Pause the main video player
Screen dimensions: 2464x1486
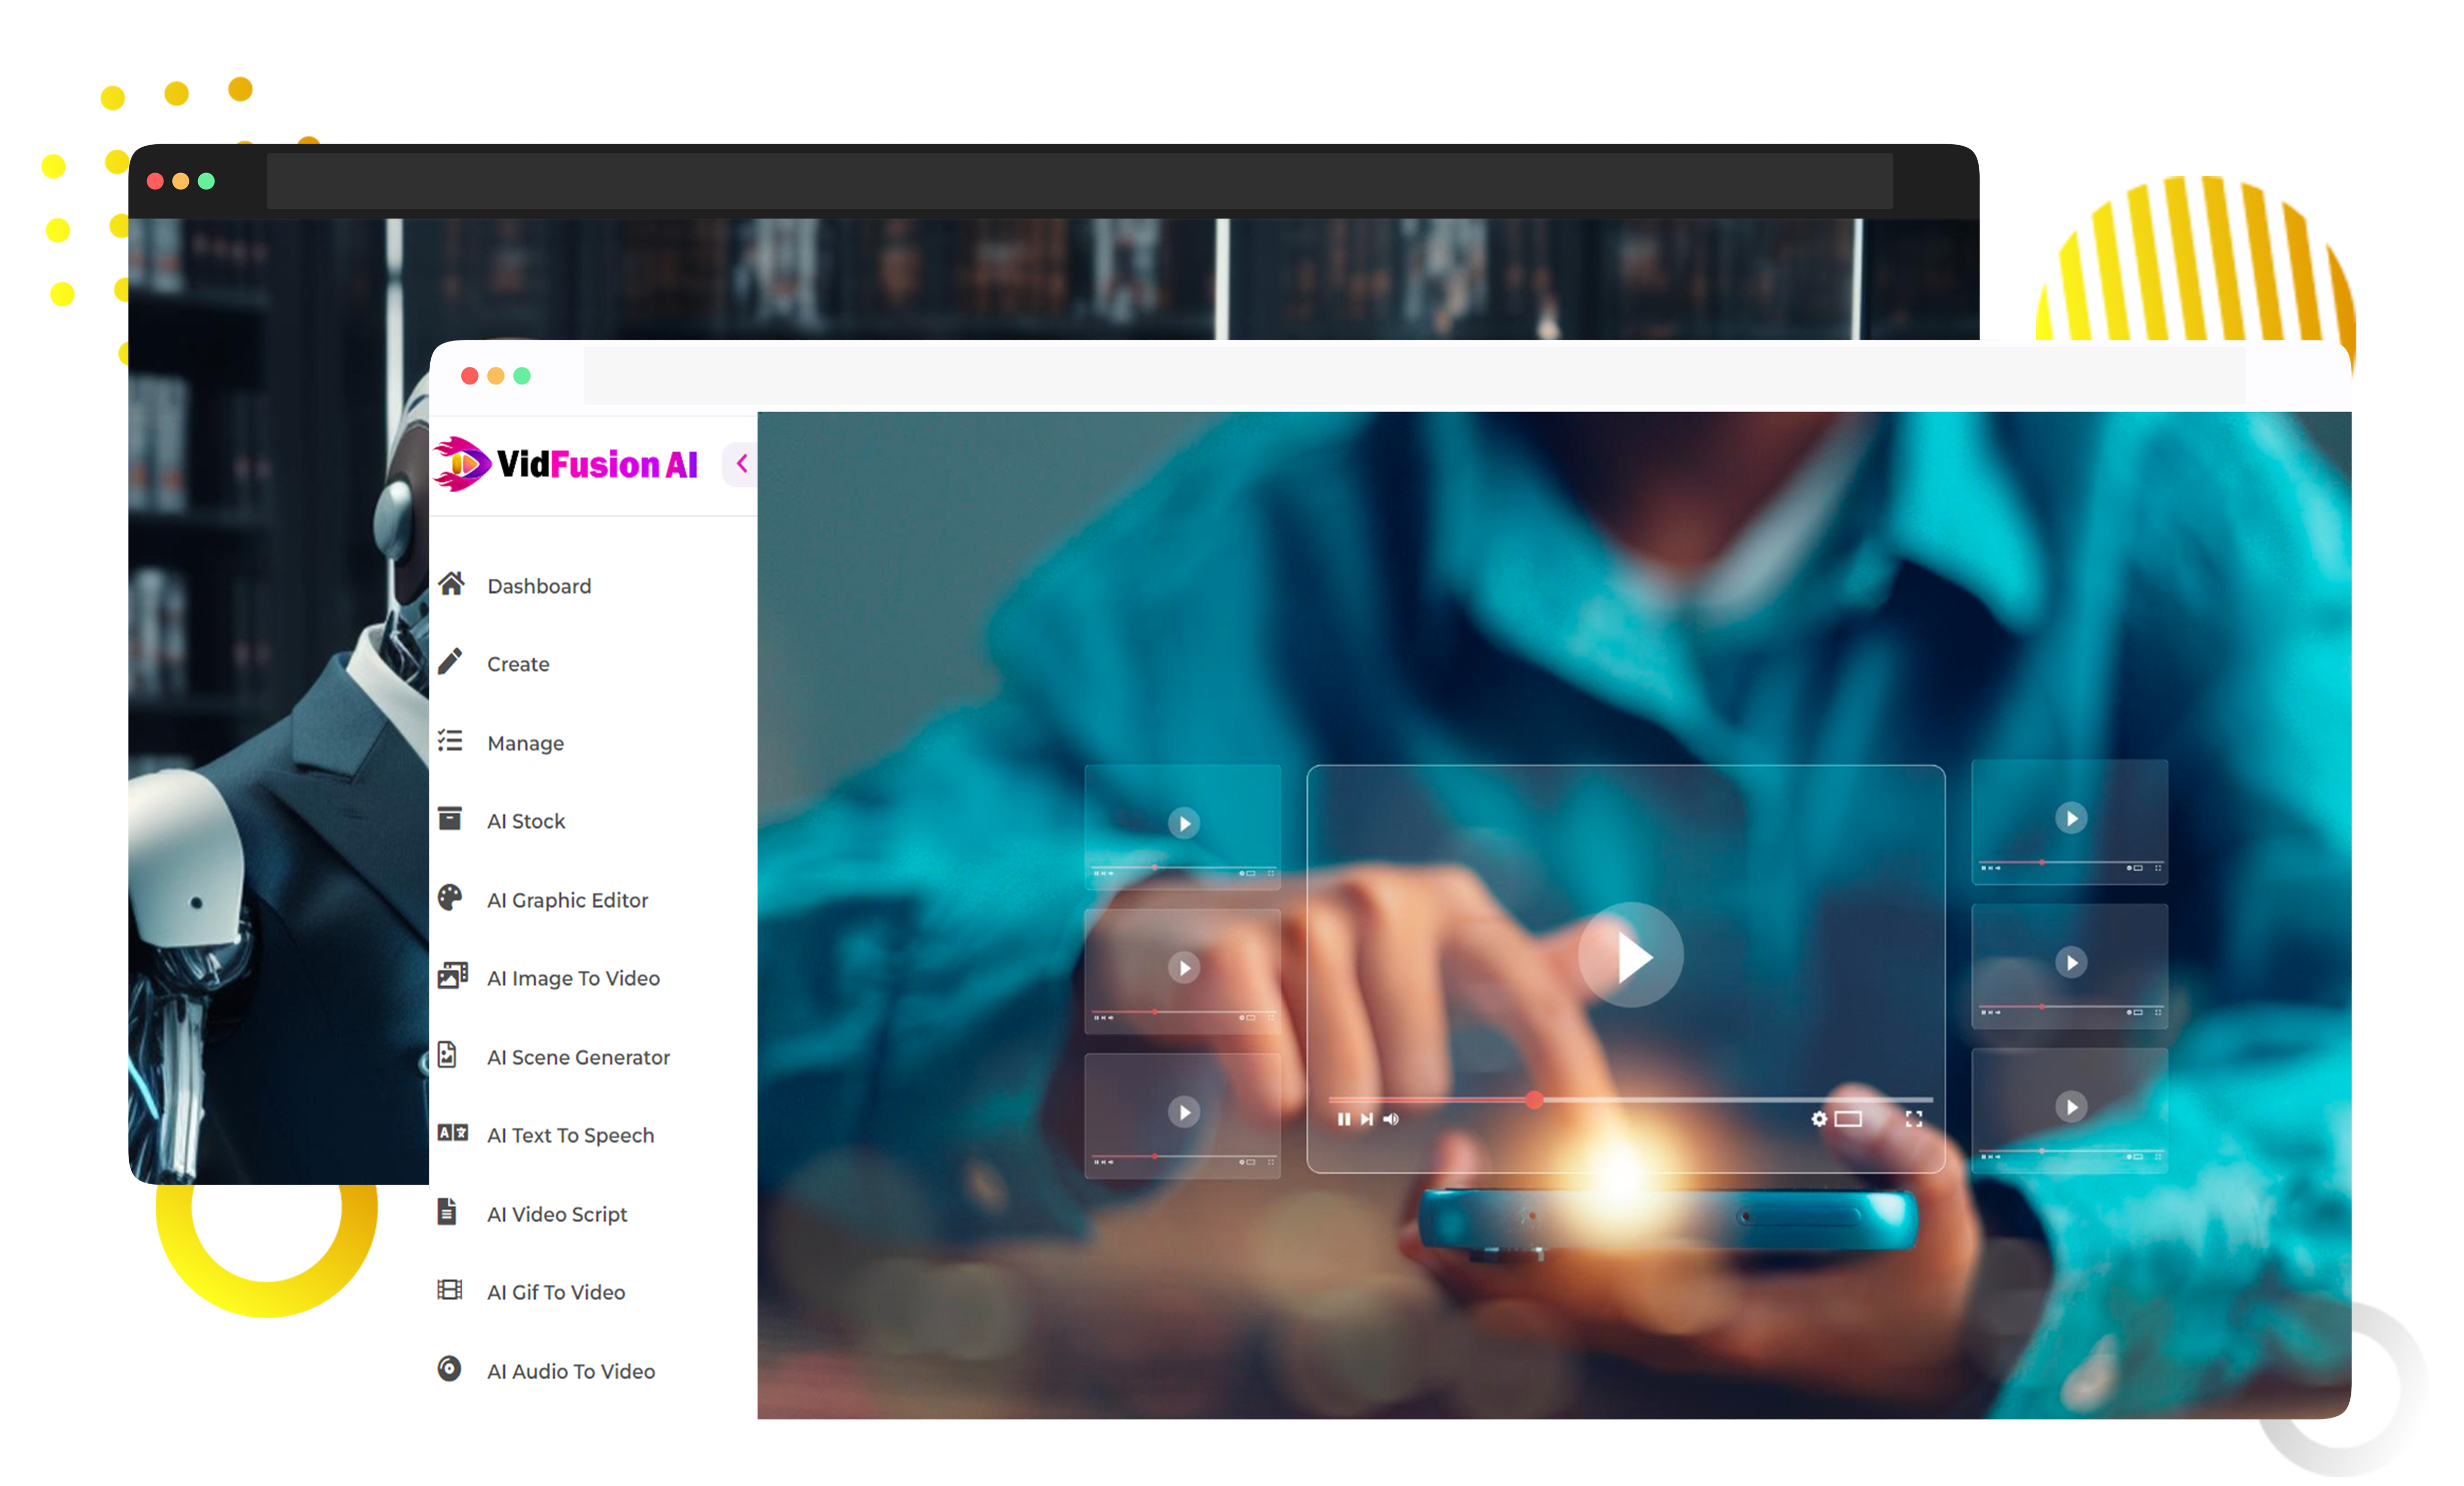coord(1343,1119)
